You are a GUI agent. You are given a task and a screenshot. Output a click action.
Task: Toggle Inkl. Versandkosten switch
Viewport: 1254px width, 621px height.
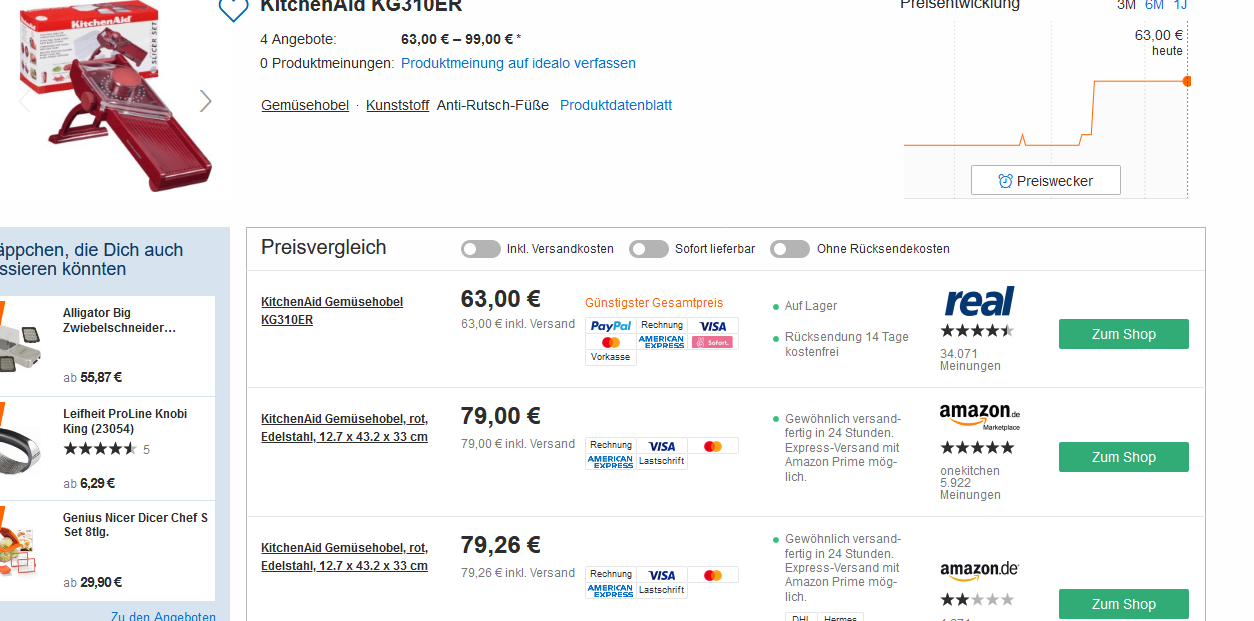[x=481, y=249]
